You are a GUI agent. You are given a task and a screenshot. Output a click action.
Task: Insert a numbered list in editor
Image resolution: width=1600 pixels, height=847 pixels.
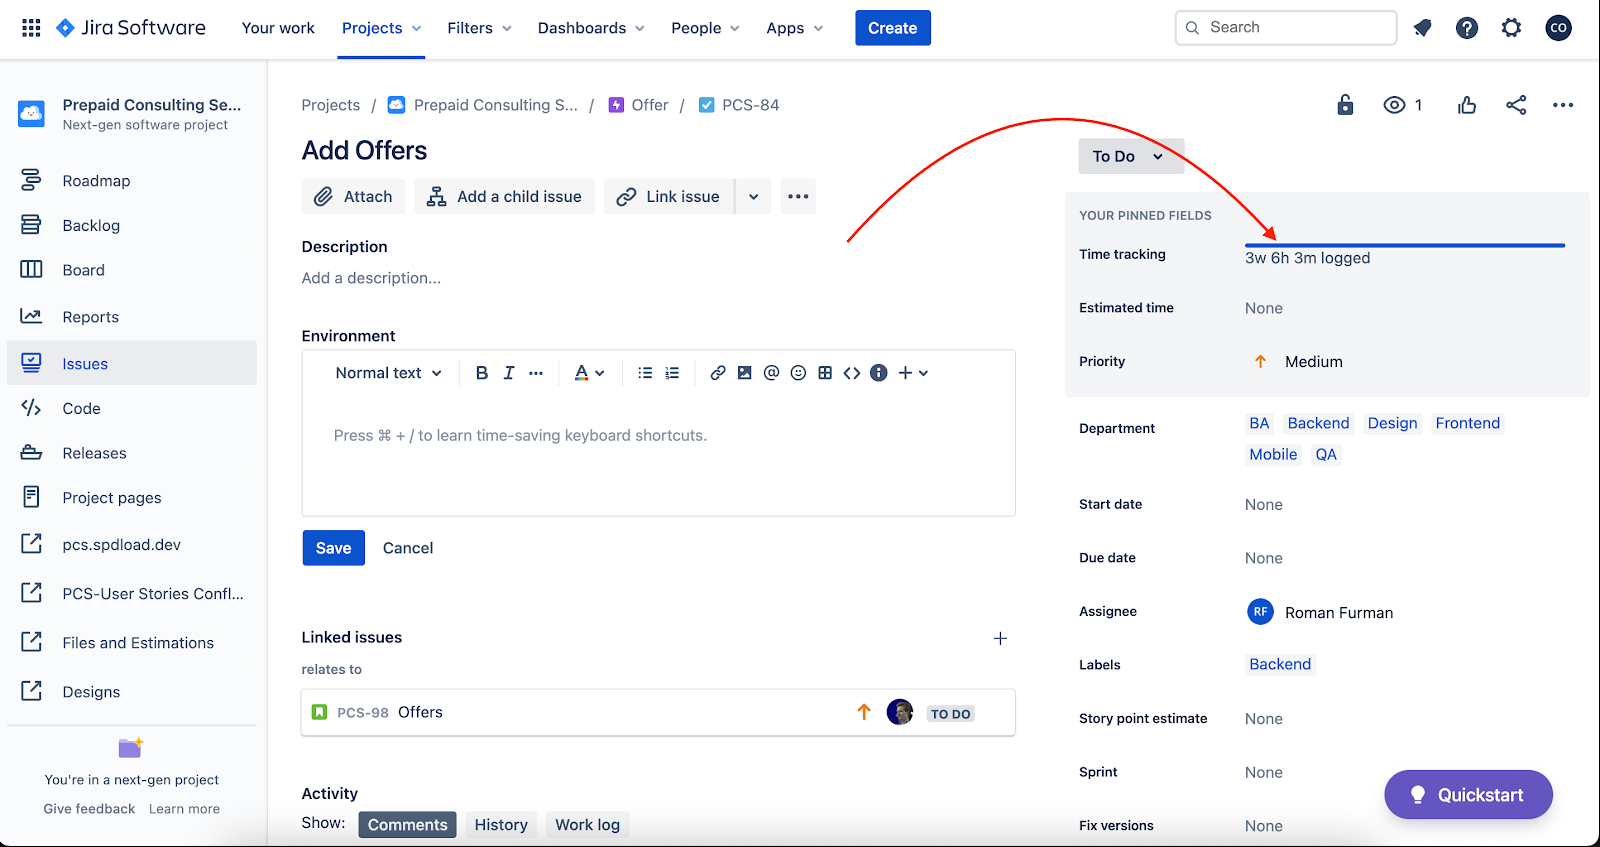(672, 373)
